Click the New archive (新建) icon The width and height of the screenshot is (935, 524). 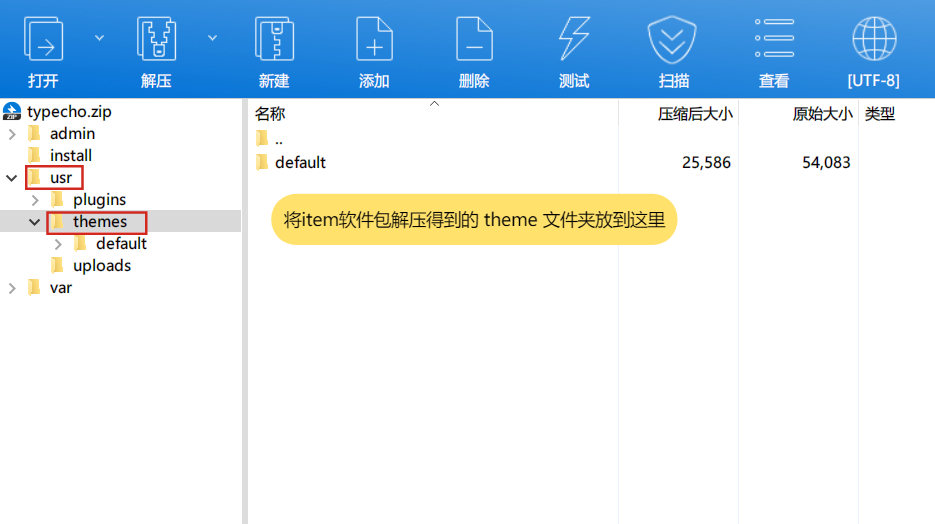[273, 40]
